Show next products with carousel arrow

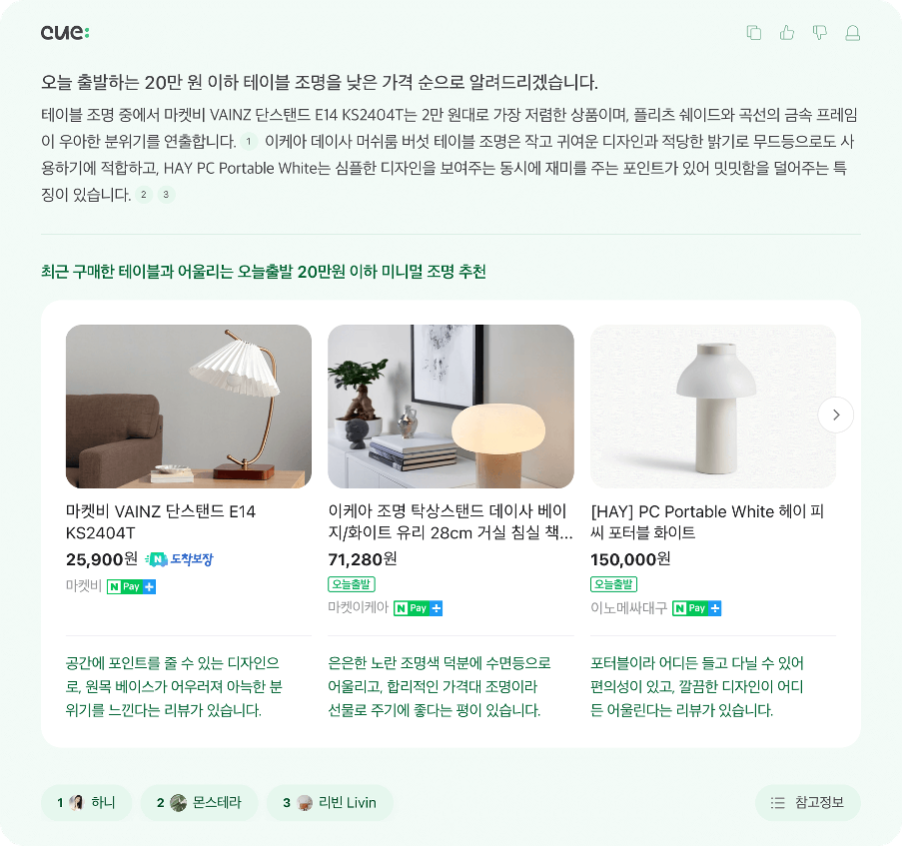pos(835,414)
